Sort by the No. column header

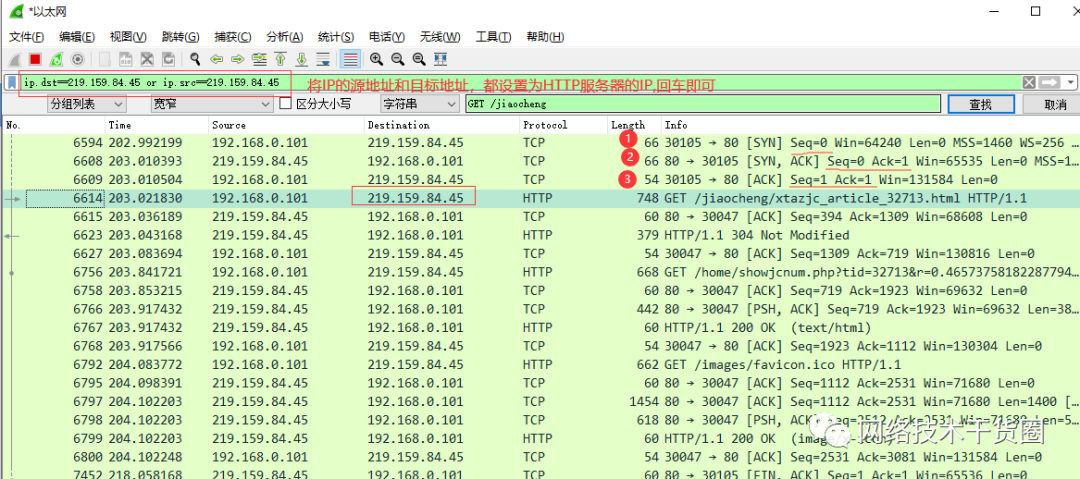coord(54,125)
